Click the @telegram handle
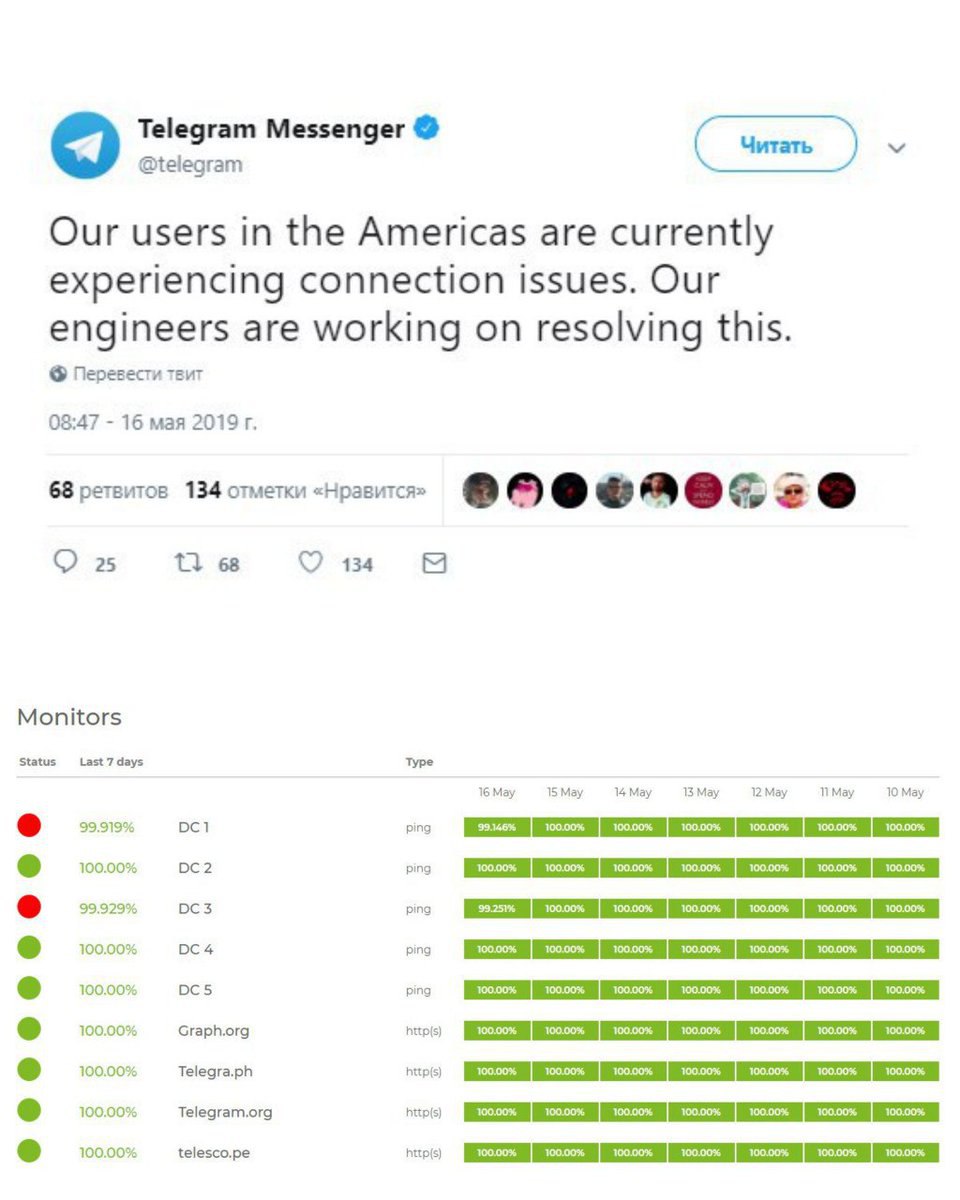960x1200 pixels. click(x=190, y=164)
